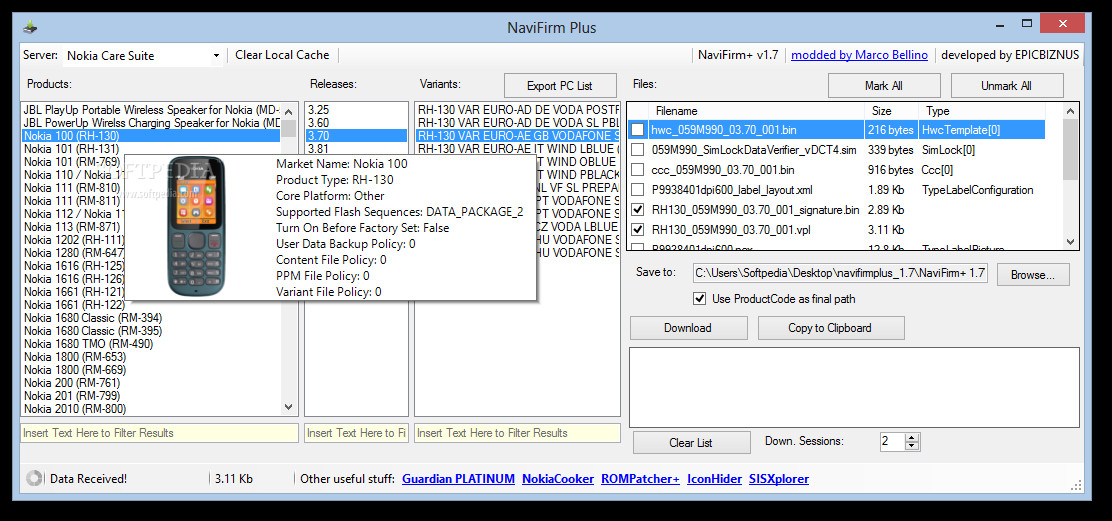This screenshot has height=521, width=1112.
Task: Toggle checkbox for hwc_059M990_03.70_001.bin
Action: (x=638, y=130)
